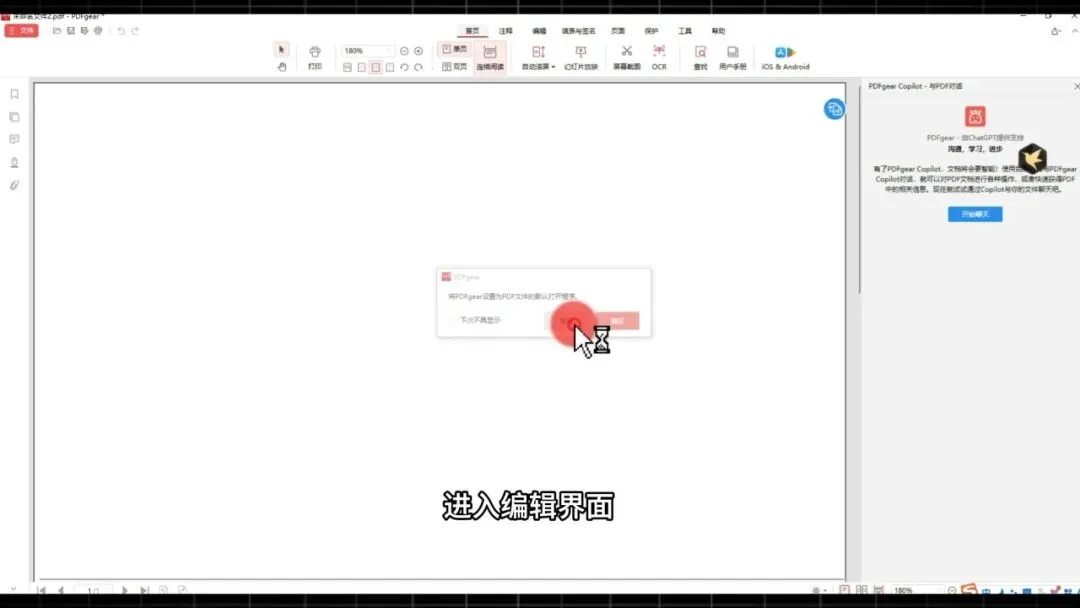This screenshot has width=1080, height=608.
Task: Open the red 文件 file menu button
Action: [x=21, y=31]
